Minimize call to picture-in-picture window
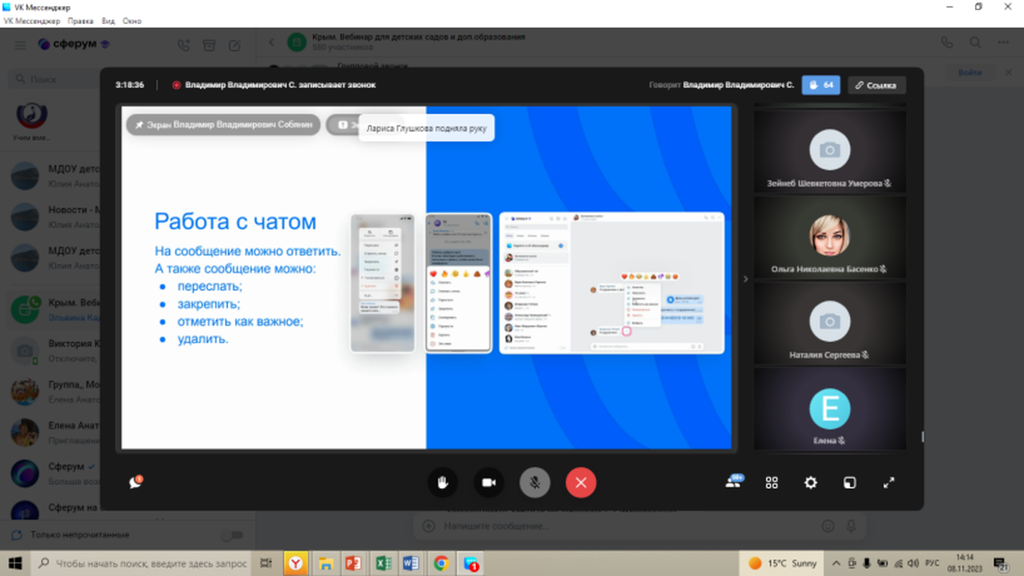 [849, 482]
